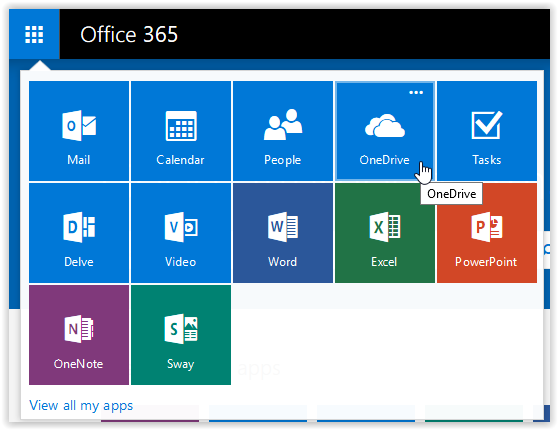Click the Office 365 header title

pos(129,35)
